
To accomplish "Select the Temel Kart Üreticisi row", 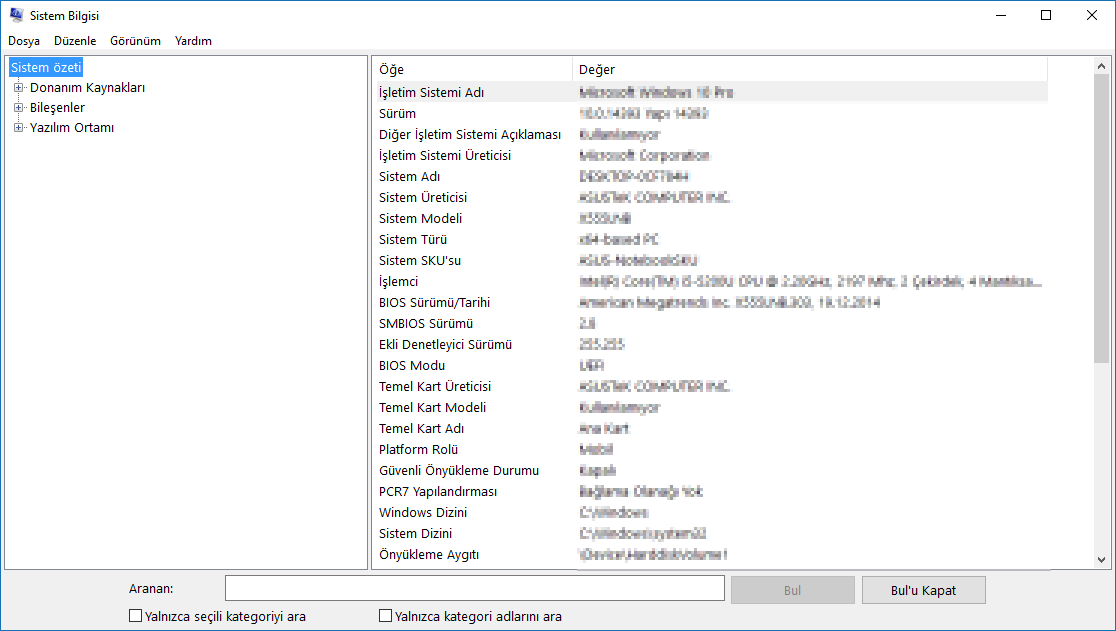I will point(712,386).
